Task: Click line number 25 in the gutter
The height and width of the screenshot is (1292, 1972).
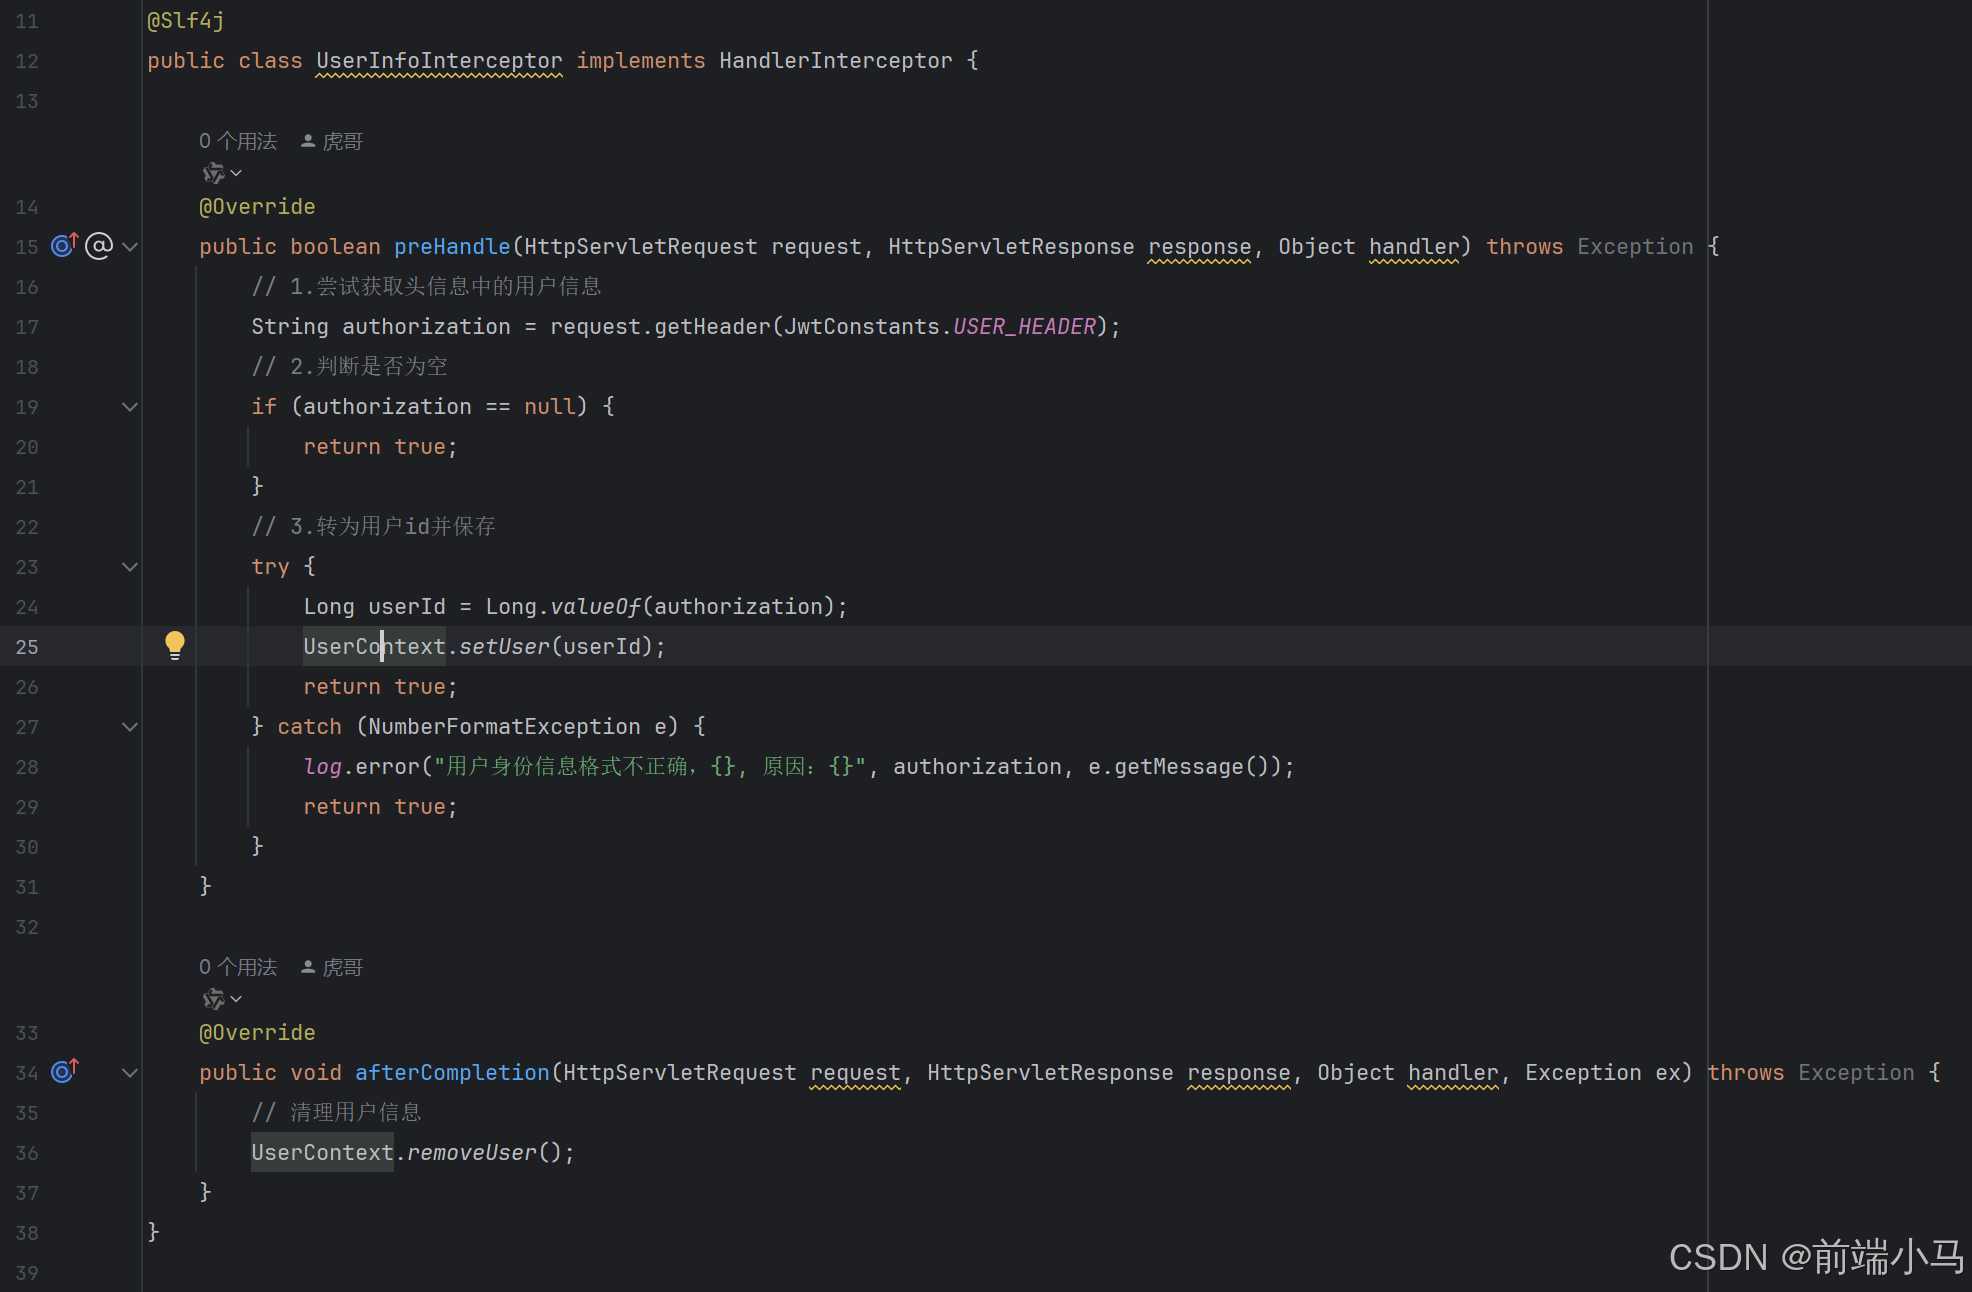Action: coord(27,647)
